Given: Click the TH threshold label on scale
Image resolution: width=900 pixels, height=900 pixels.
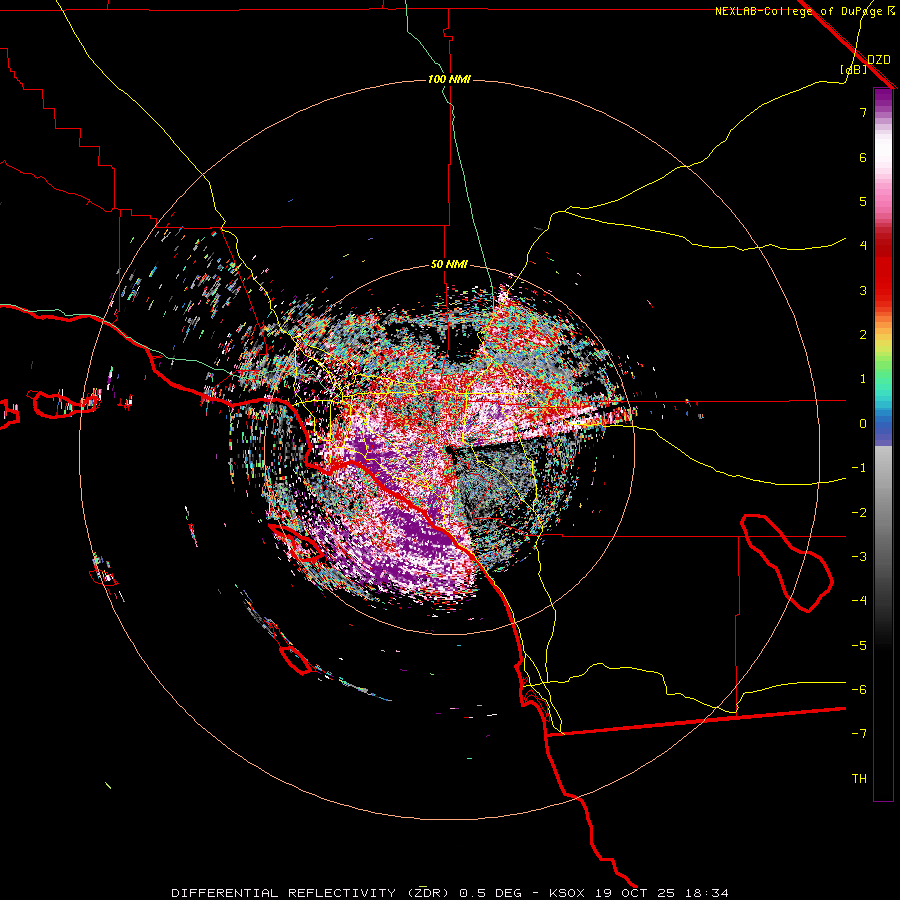Looking at the screenshot, I should [859, 779].
